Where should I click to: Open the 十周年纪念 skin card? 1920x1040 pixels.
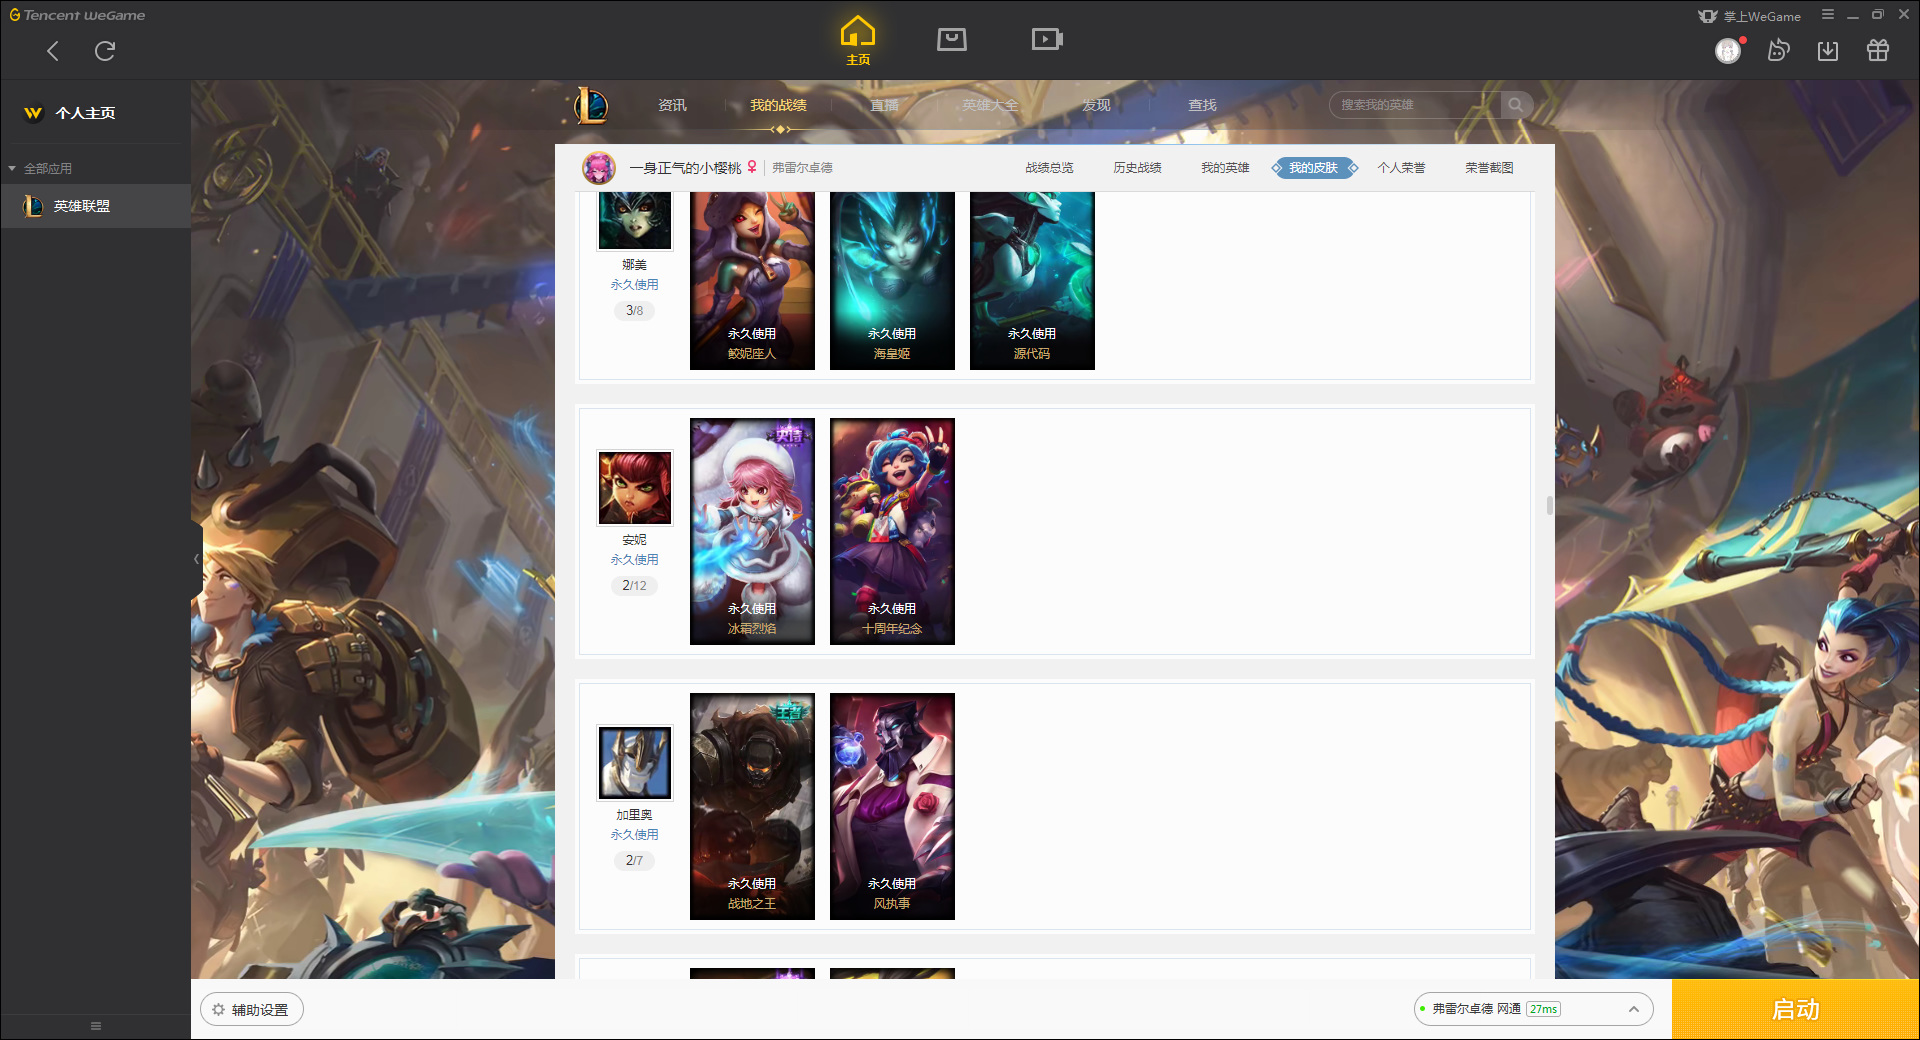coord(892,531)
